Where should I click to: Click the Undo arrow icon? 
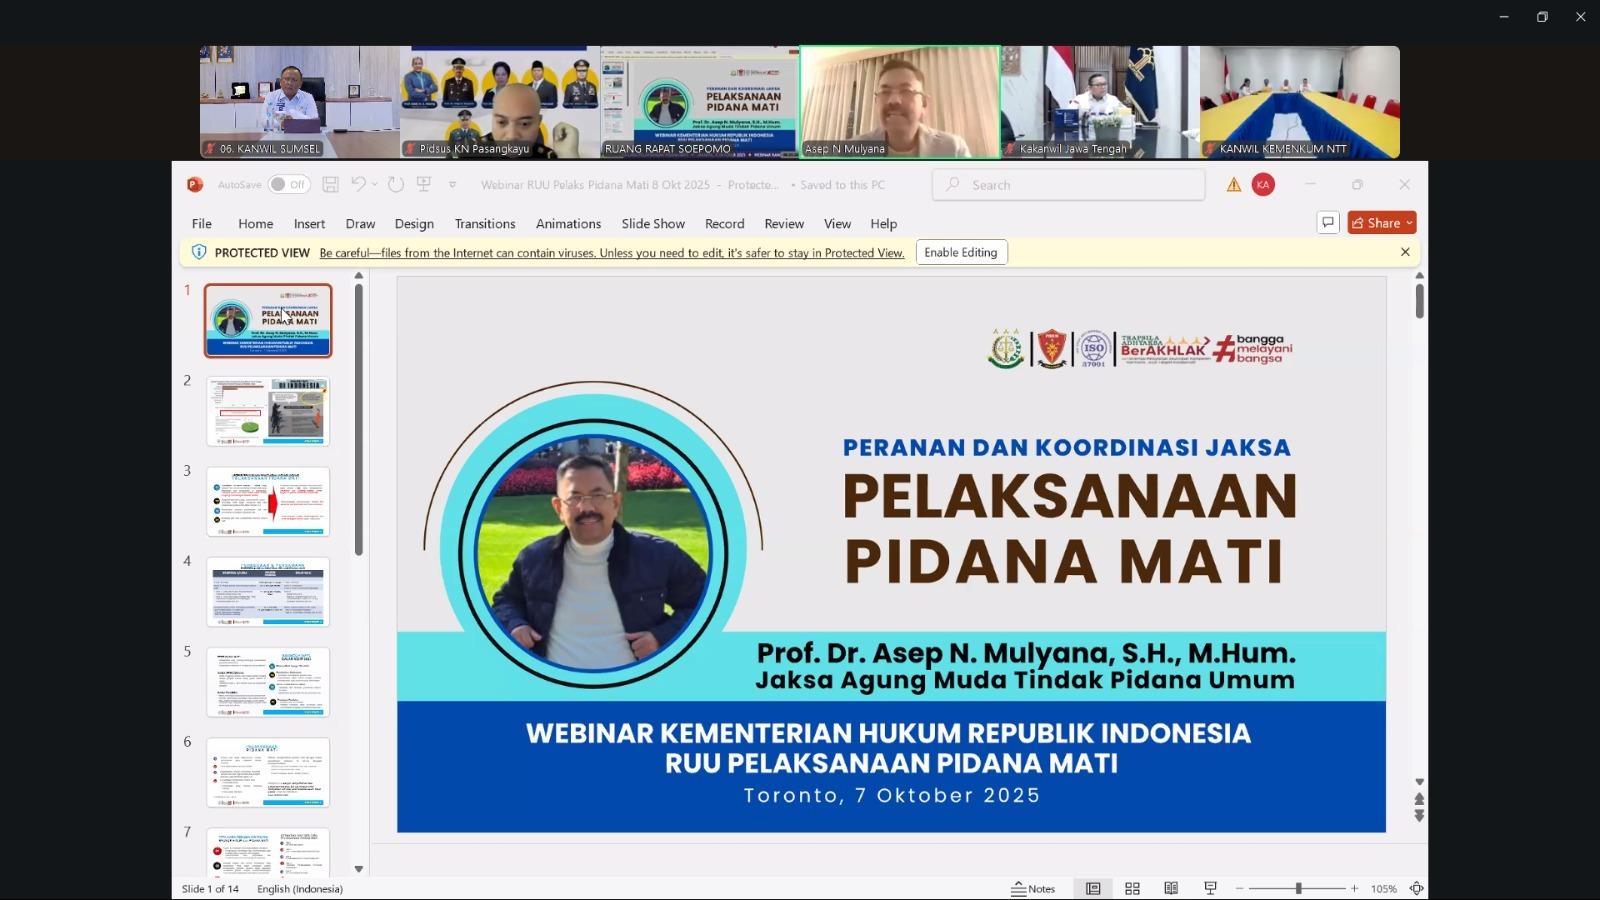pos(358,185)
